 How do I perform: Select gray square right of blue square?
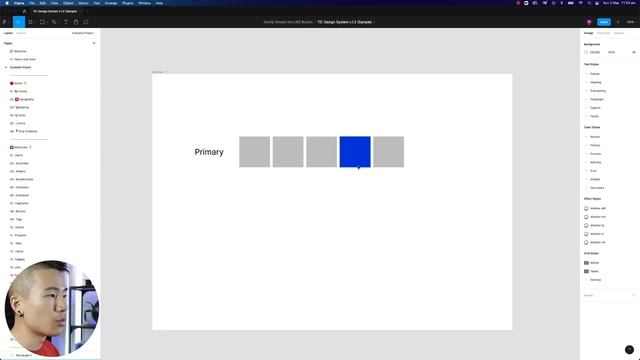pos(389,152)
